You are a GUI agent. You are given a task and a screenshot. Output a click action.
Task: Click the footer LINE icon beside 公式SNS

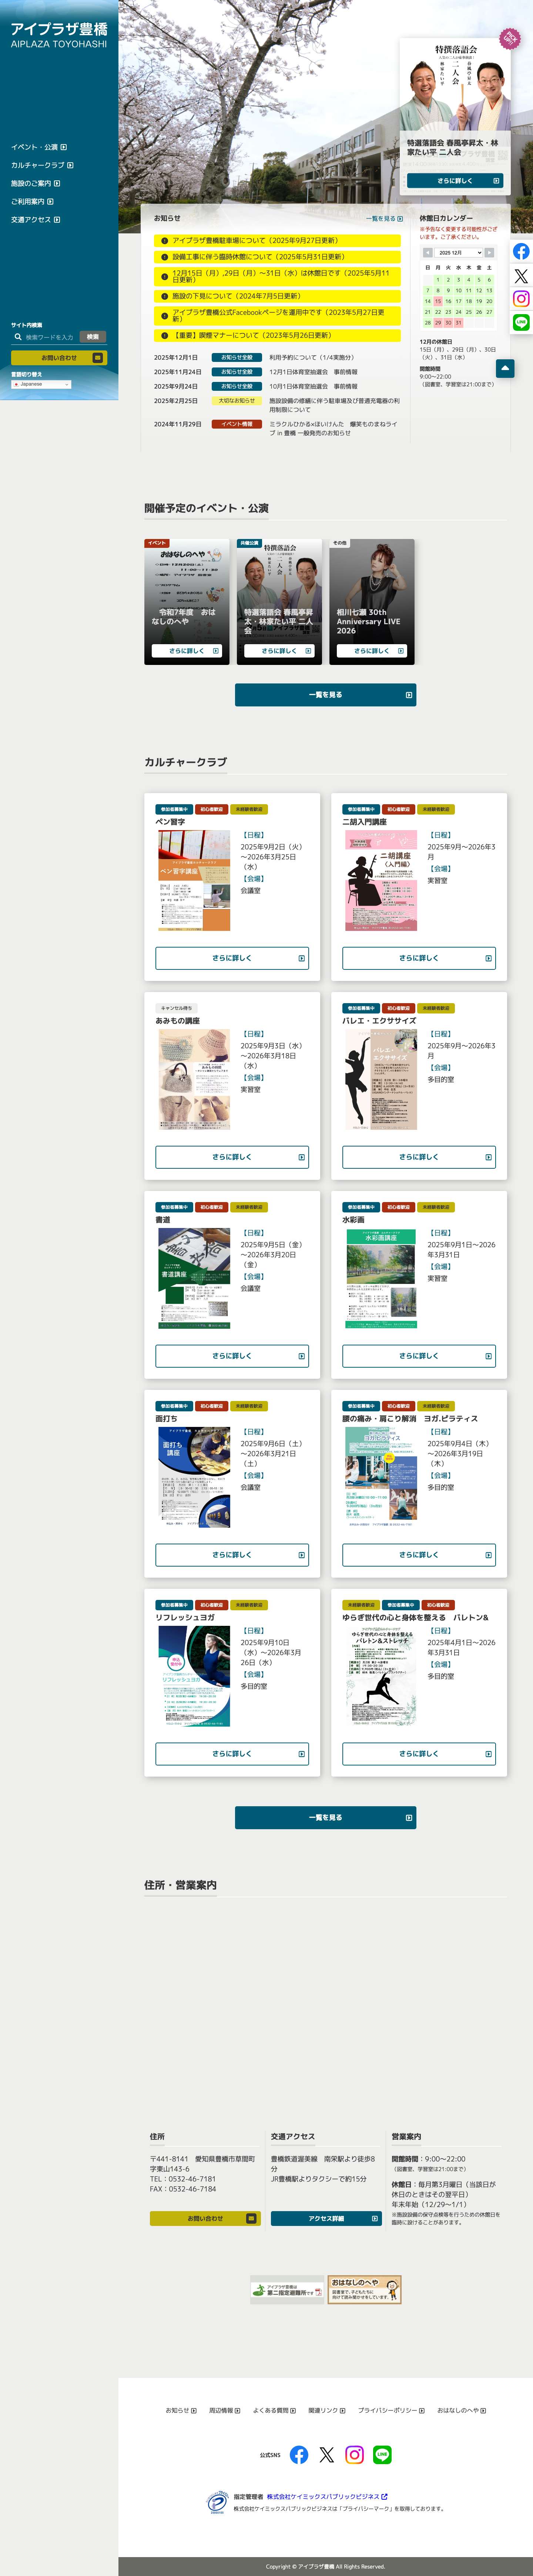pos(382,2454)
